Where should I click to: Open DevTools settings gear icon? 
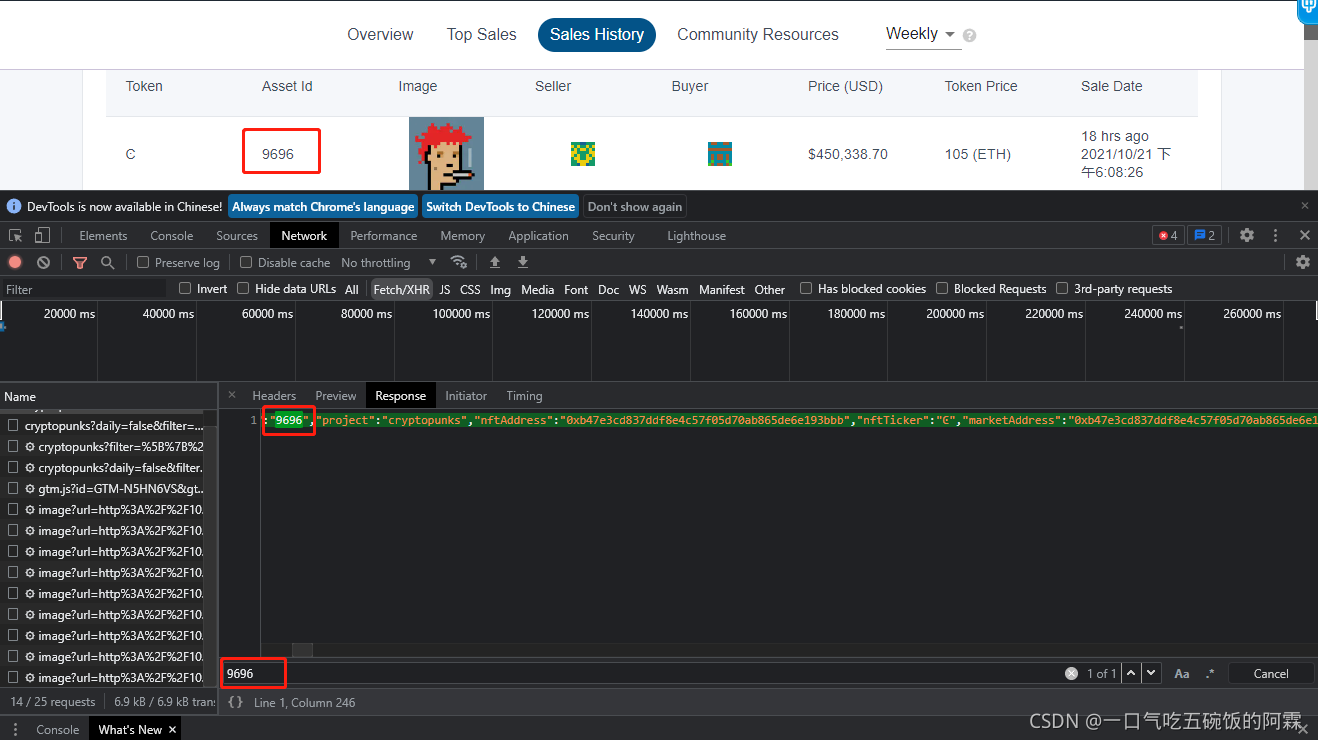(1246, 235)
